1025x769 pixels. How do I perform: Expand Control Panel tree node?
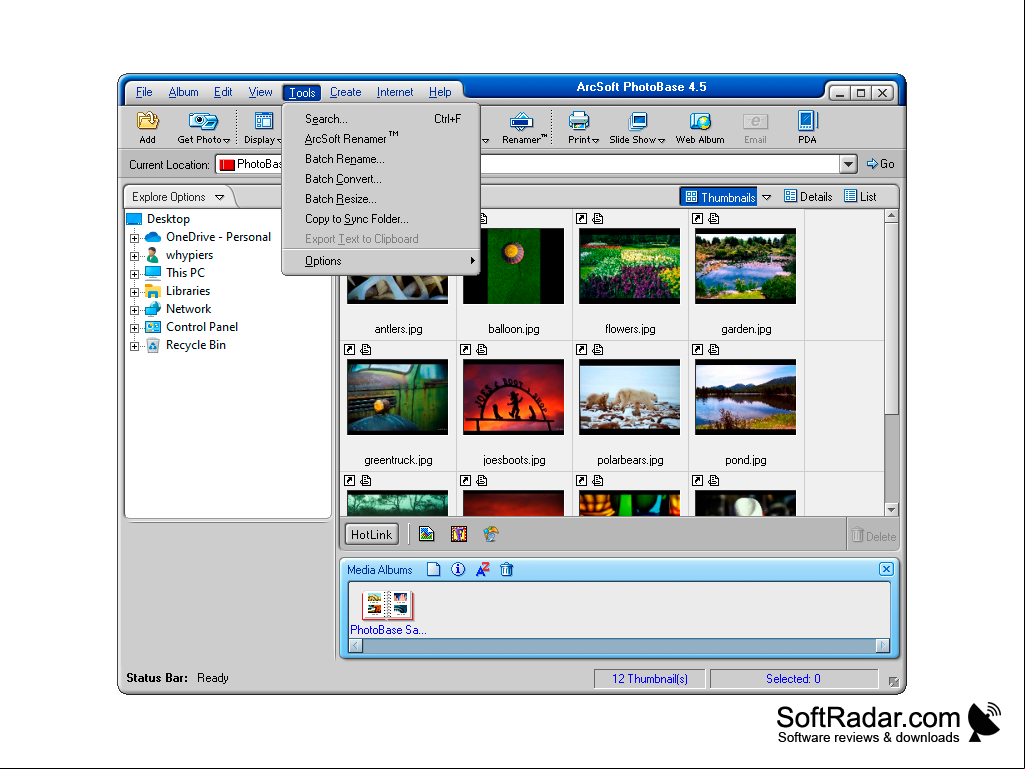pos(135,328)
